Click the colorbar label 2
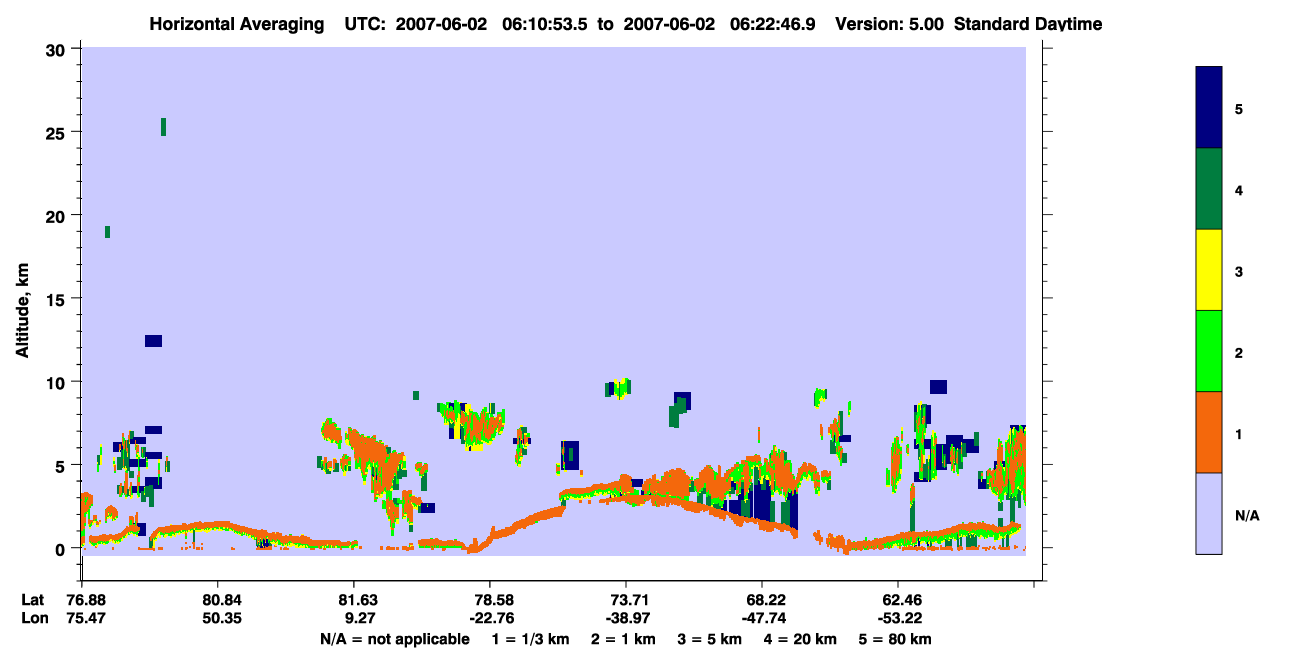The image size is (1300, 667). [x=1238, y=351]
